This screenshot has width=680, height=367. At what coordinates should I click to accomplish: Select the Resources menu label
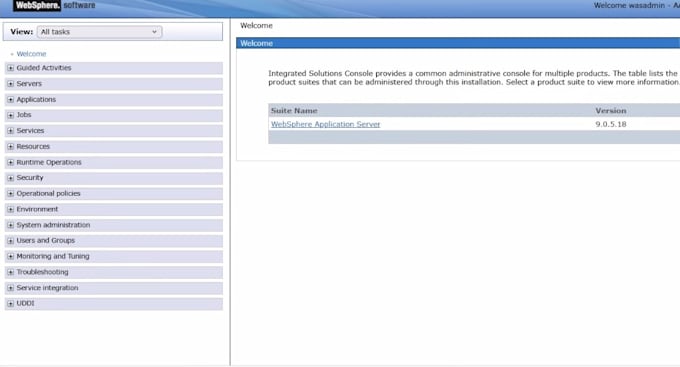click(33, 146)
